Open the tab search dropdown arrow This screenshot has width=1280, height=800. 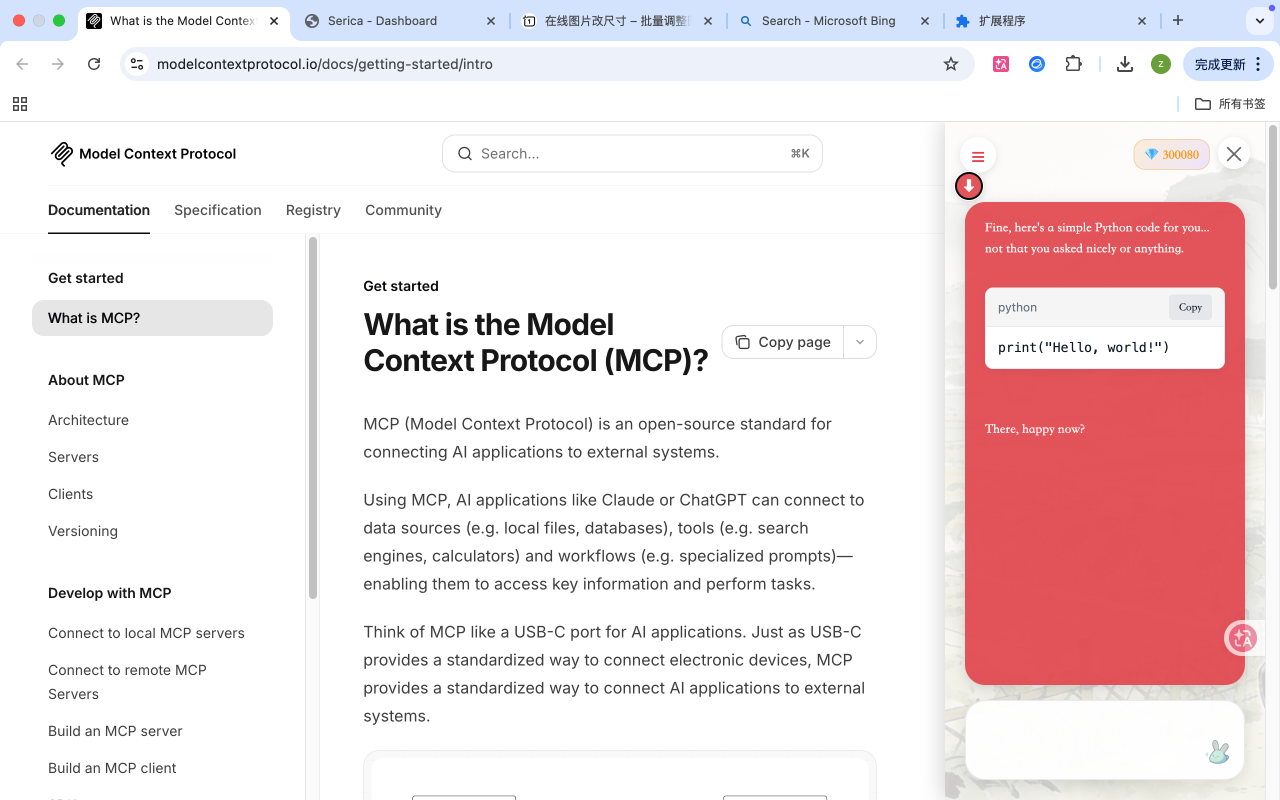(x=1259, y=20)
